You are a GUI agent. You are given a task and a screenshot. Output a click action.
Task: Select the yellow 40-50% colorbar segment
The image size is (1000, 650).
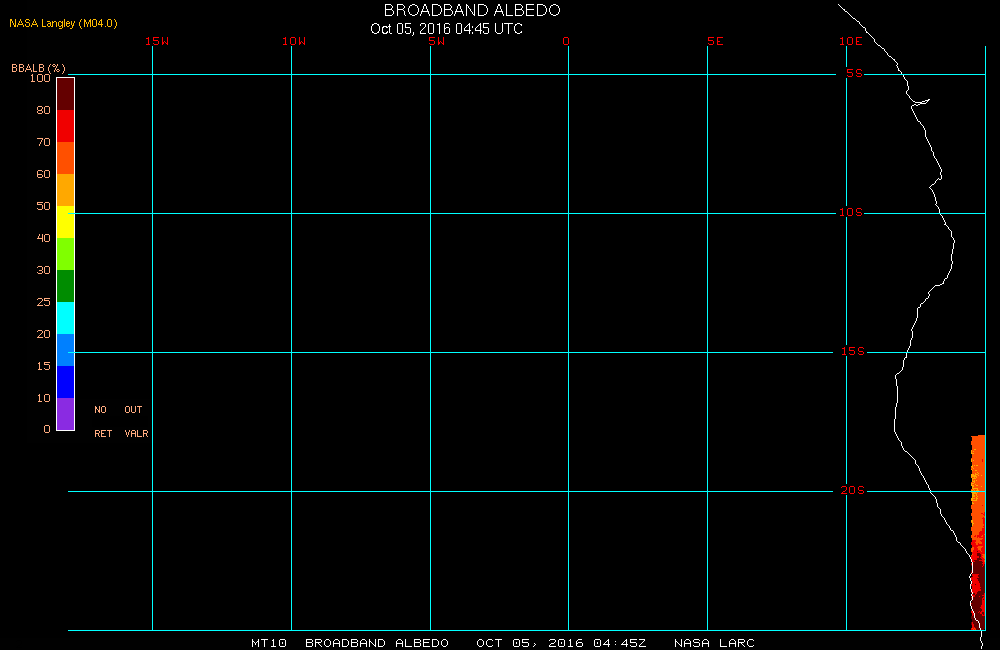[66, 221]
